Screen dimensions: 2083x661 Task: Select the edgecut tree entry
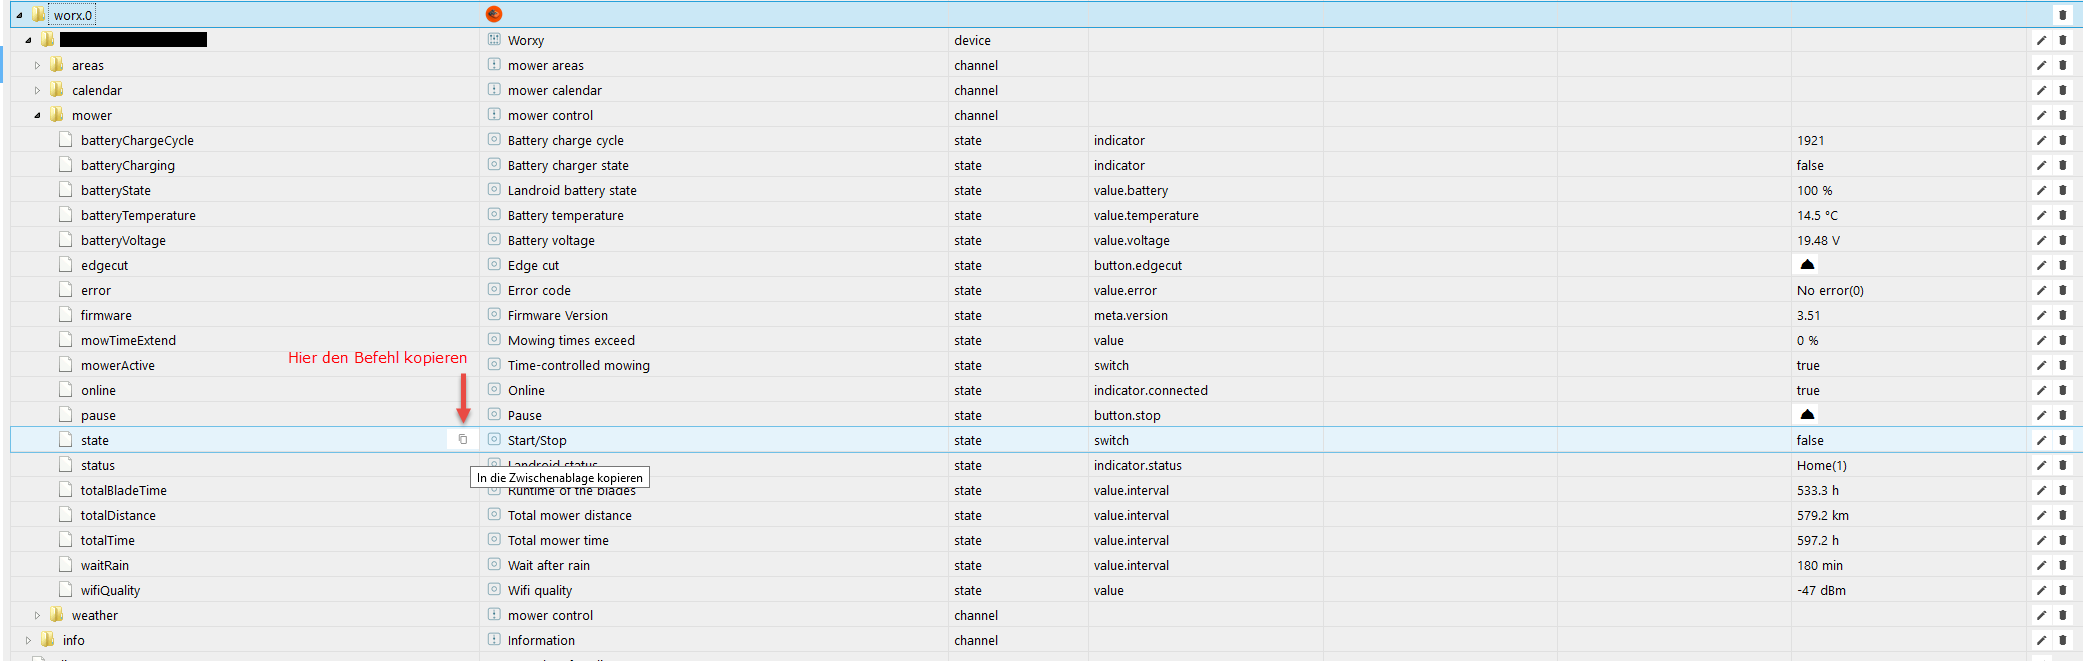tap(104, 265)
